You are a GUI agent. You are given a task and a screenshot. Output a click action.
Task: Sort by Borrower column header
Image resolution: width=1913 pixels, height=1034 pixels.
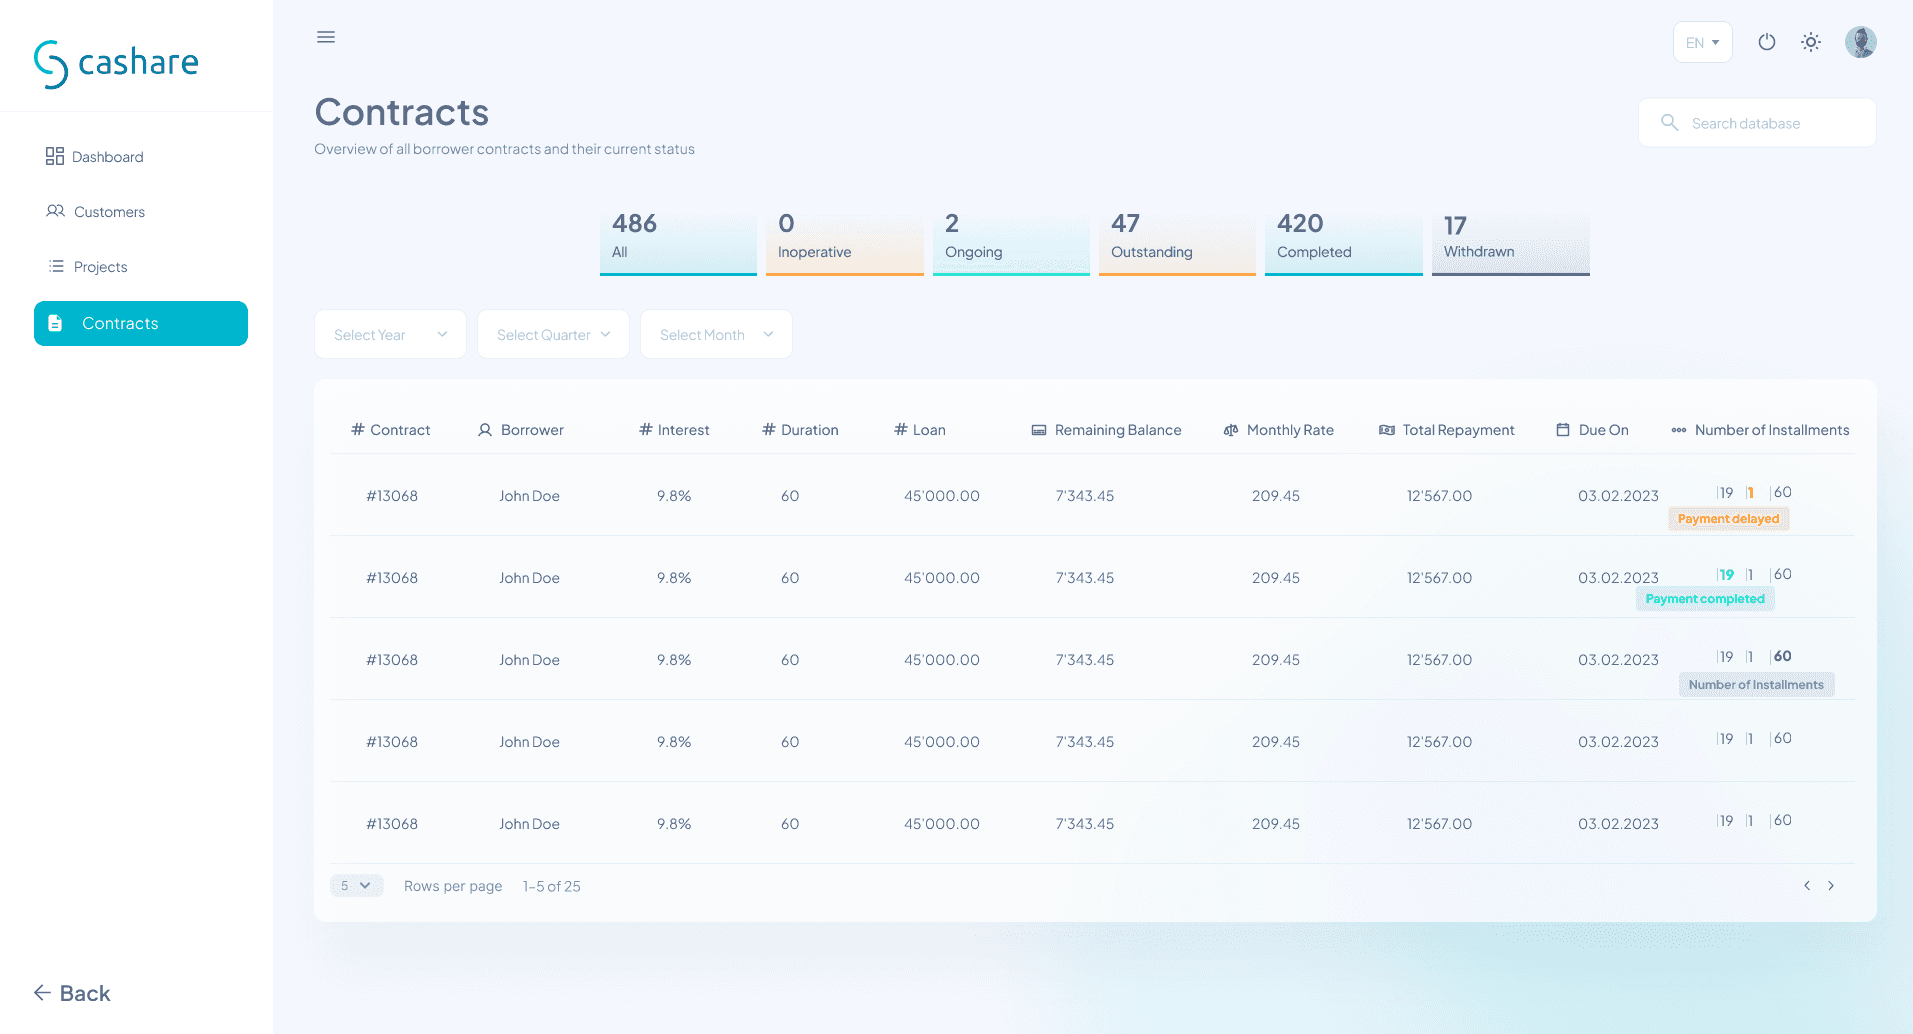point(521,430)
